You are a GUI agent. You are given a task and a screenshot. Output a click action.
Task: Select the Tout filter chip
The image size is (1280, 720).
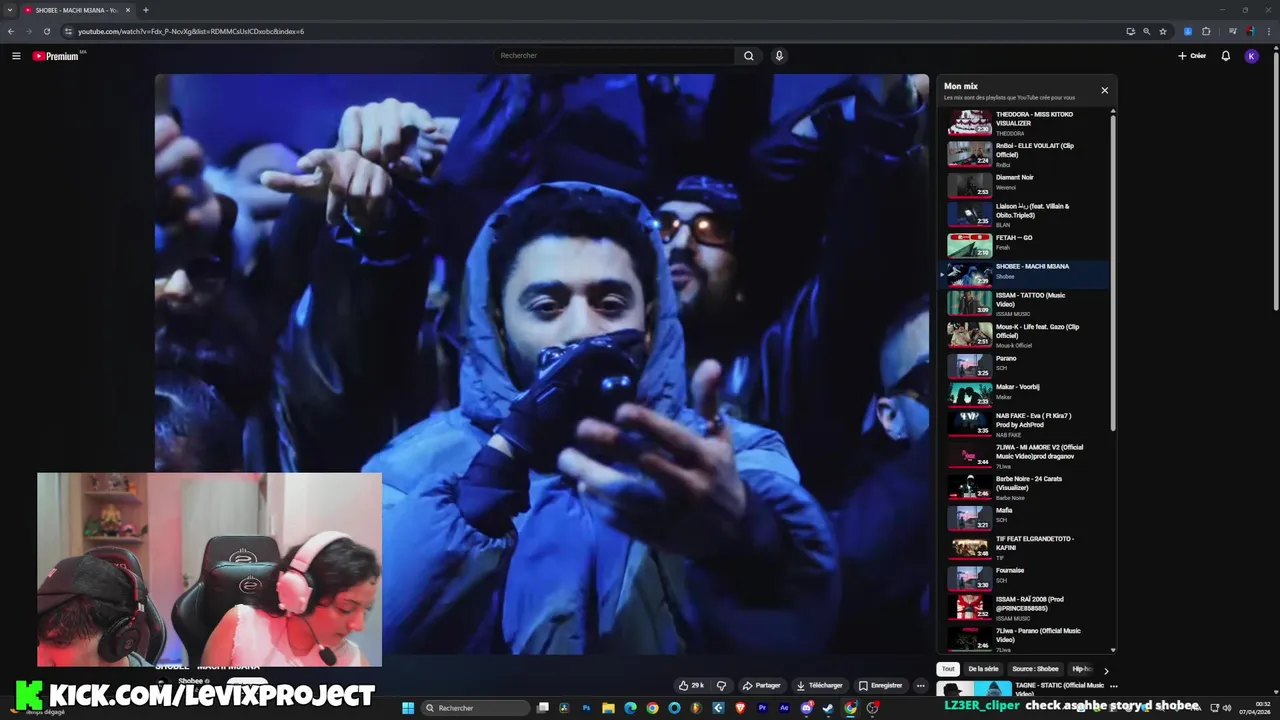[948, 669]
